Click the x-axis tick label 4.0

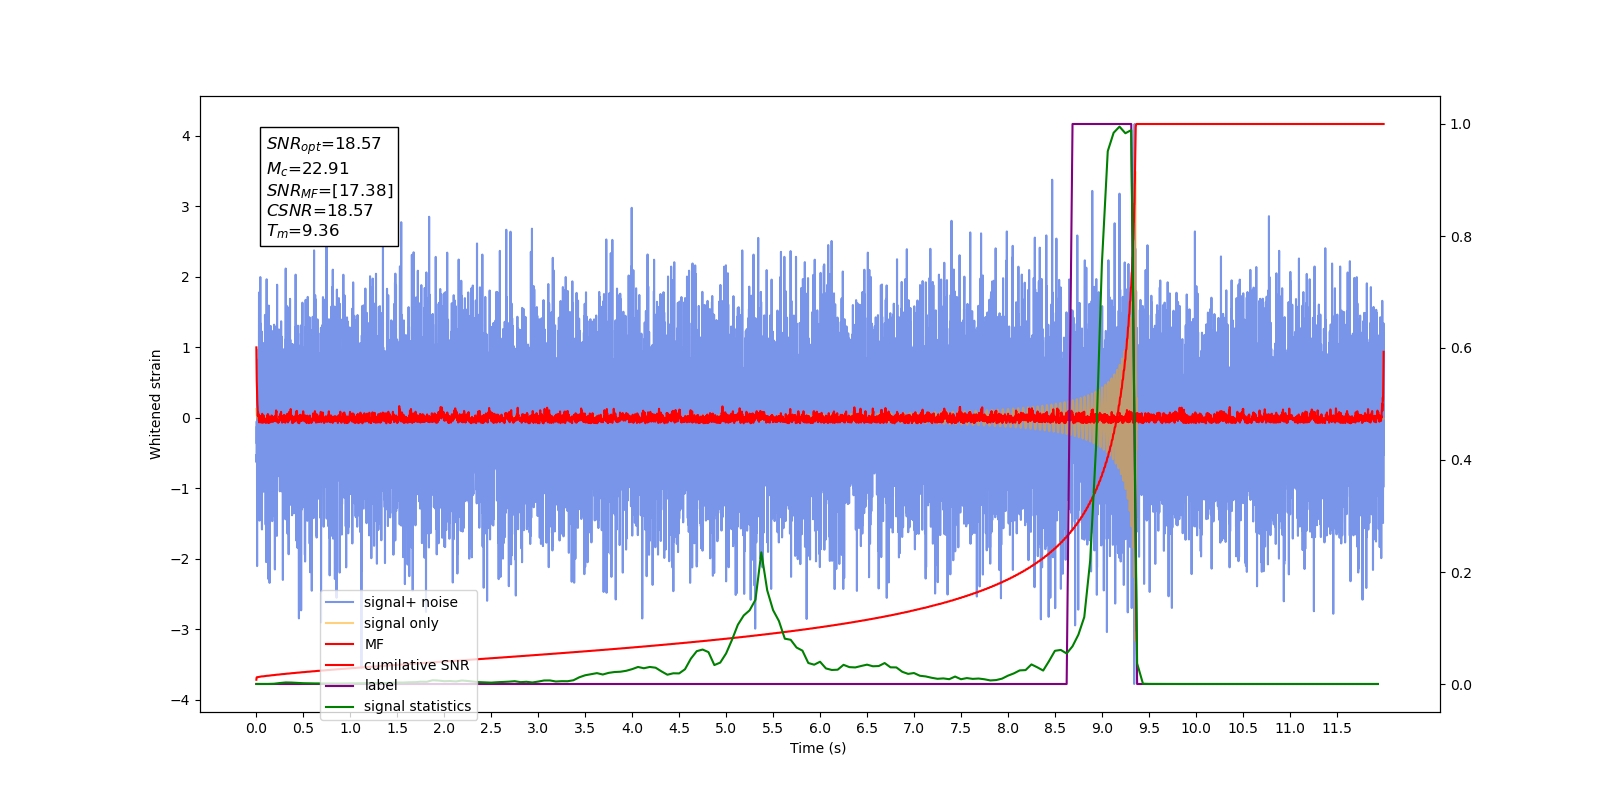(x=632, y=728)
